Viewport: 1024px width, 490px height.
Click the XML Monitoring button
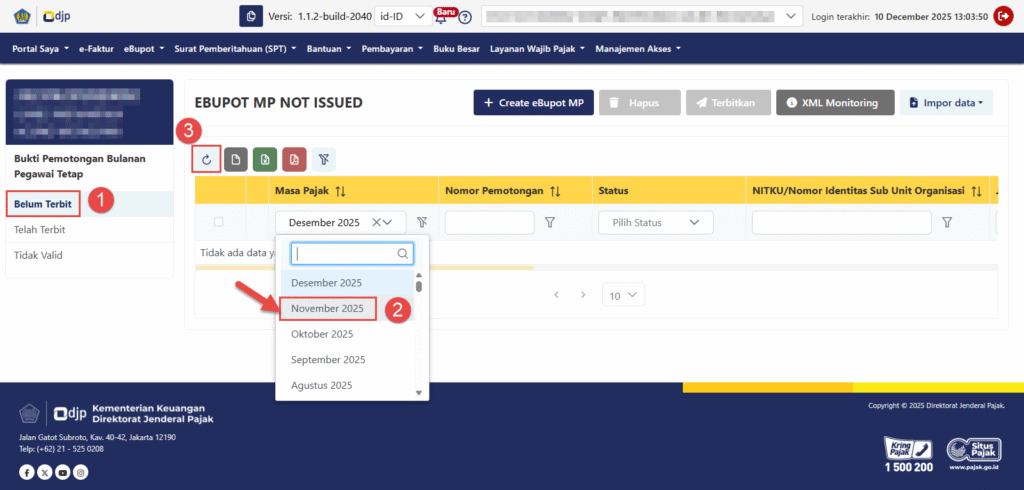click(x=833, y=103)
